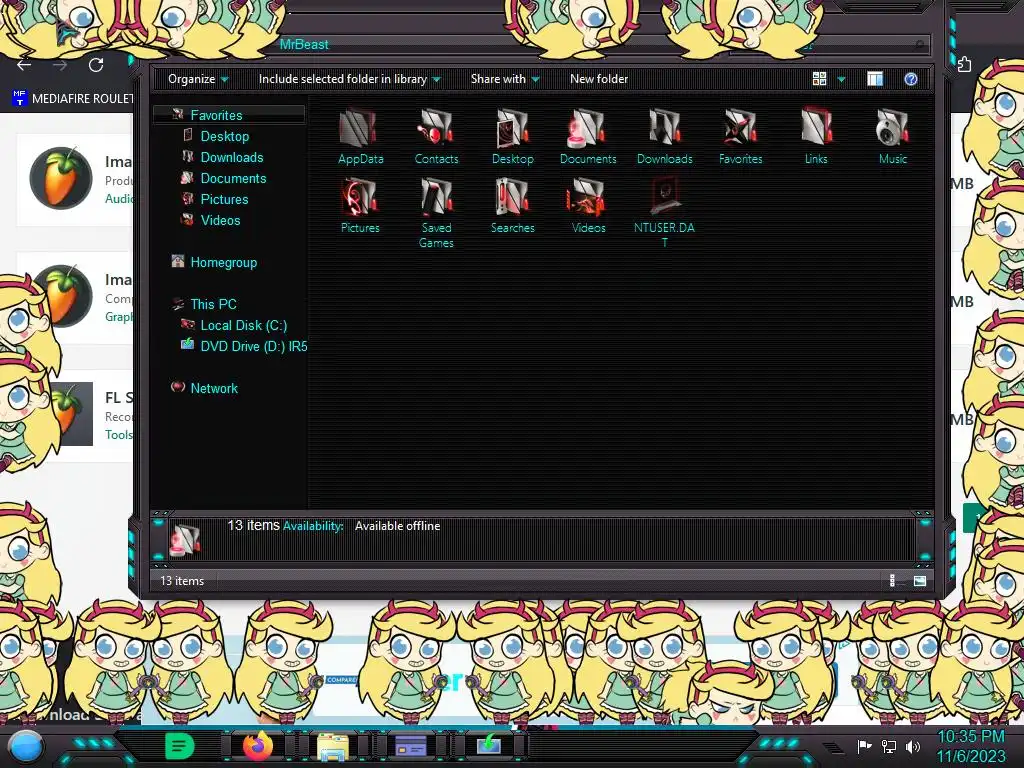This screenshot has width=1024, height=768.
Task: Select the NTUSER.DAT file
Action: [x=664, y=213]
